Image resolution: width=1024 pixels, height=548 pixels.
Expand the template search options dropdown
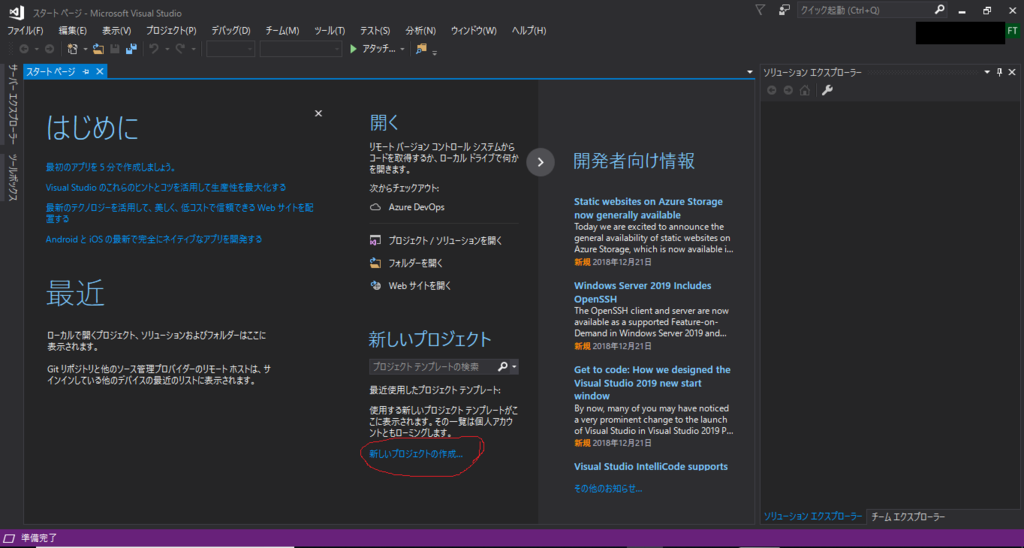(514, 367)
